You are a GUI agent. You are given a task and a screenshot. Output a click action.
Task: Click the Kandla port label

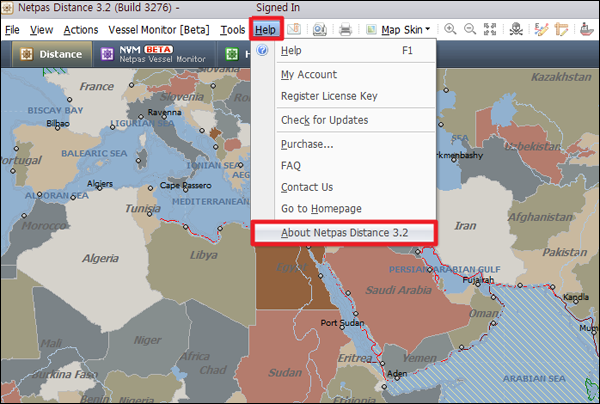(576, 297)
